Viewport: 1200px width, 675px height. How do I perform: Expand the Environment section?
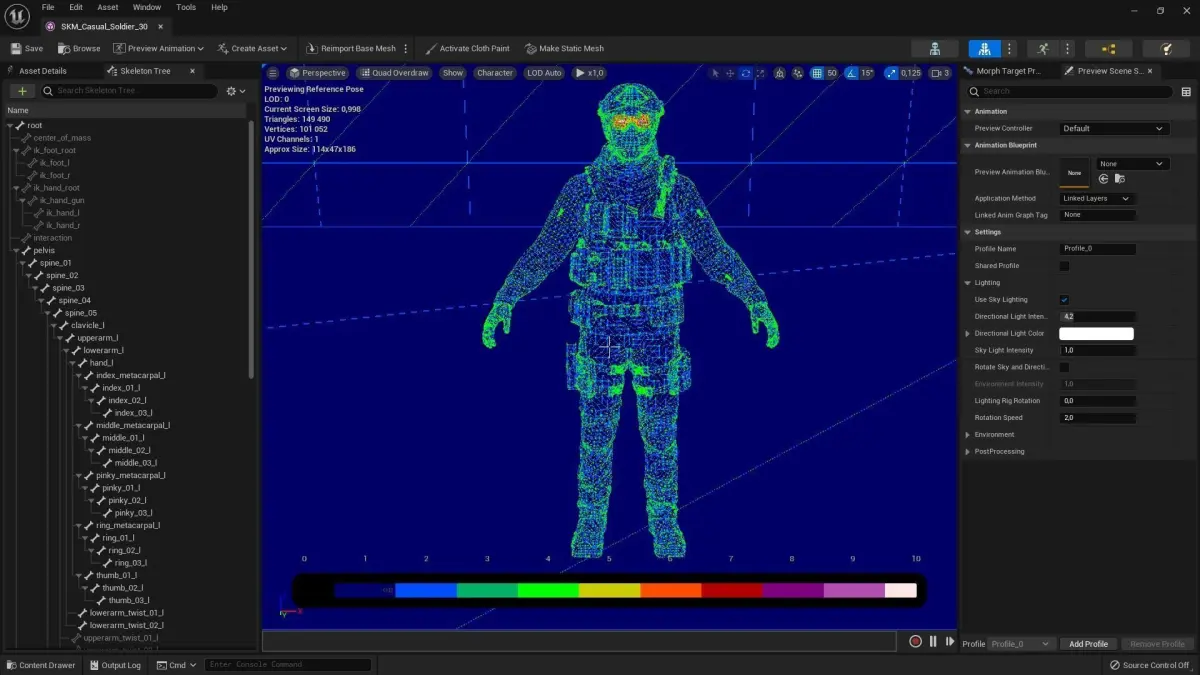point(967,435)
